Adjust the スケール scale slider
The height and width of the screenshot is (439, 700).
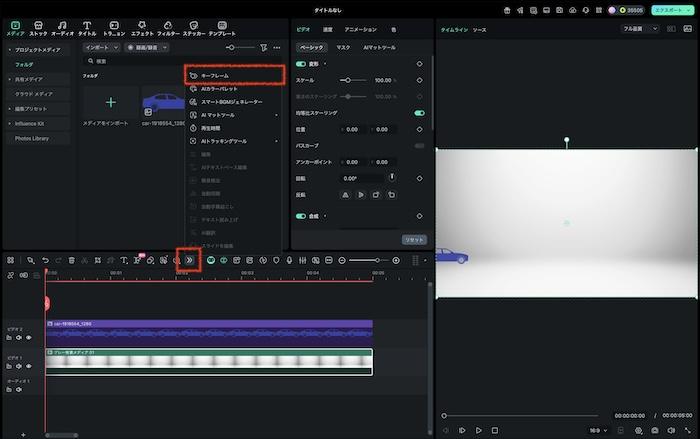pyautogui.click(x=347, y=79)
